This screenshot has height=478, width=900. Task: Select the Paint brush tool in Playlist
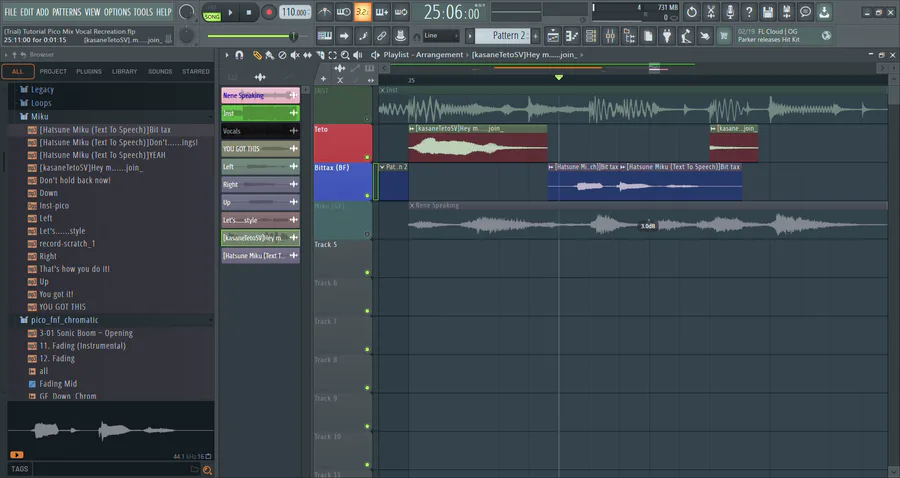(x=270, y=55)
